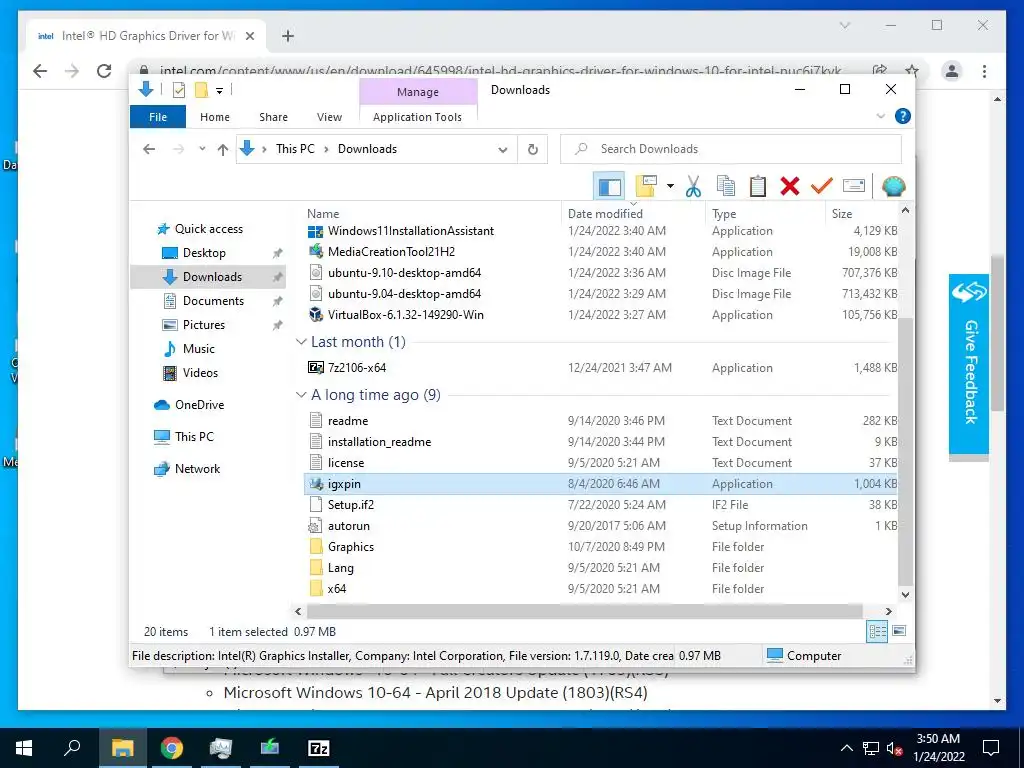Open the File menu tab
This screenshot has width=1024, height=768.
pyautogui.click(x=158, y=117)
